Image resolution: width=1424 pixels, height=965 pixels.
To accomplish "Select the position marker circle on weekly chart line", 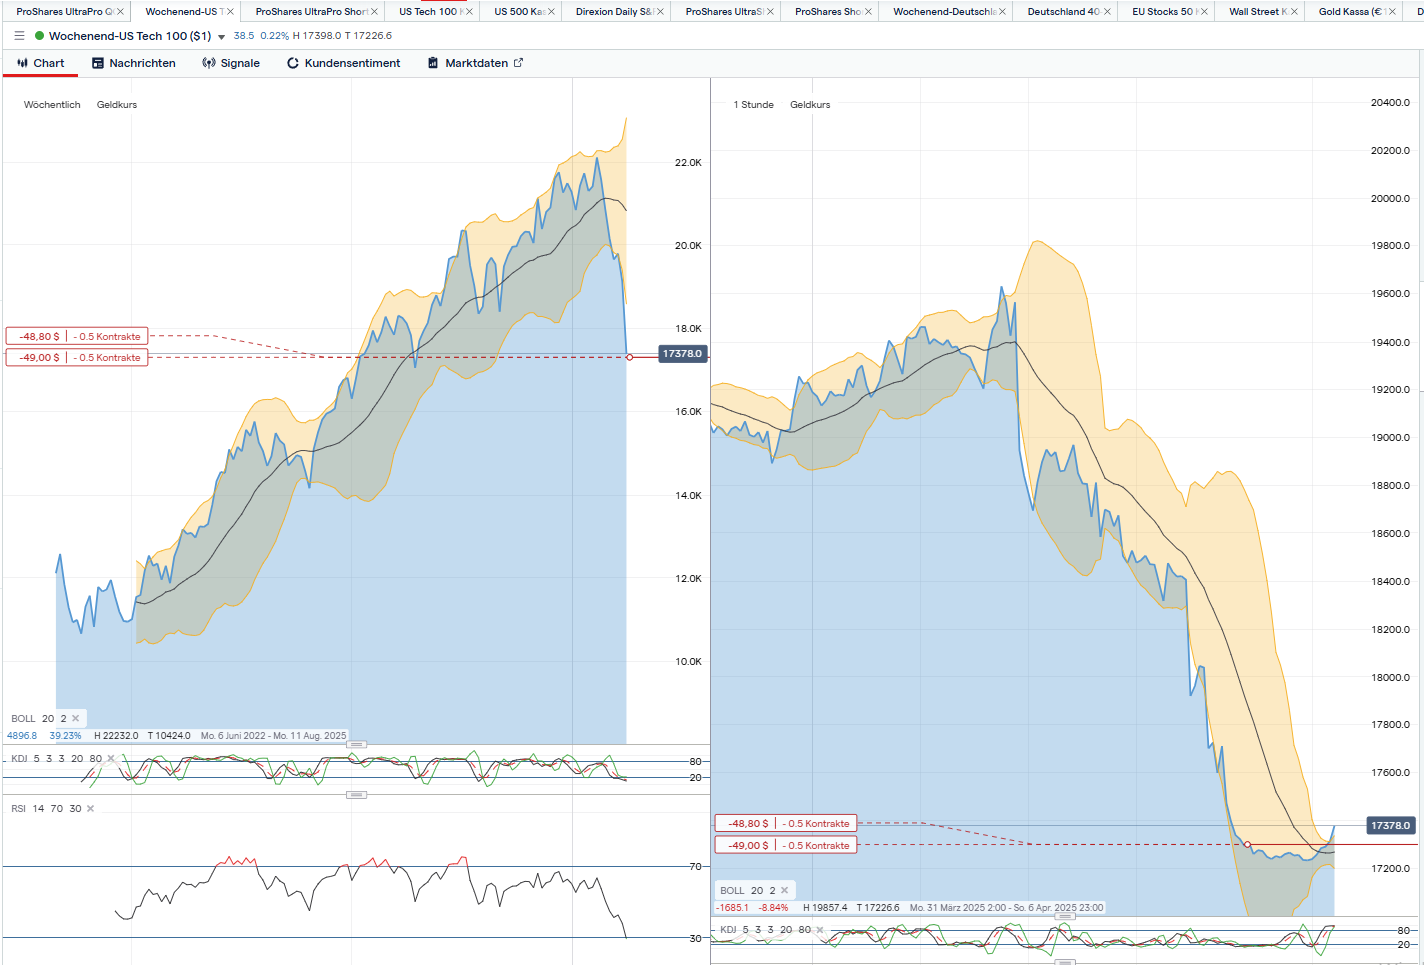I will (x=629, y=357).
